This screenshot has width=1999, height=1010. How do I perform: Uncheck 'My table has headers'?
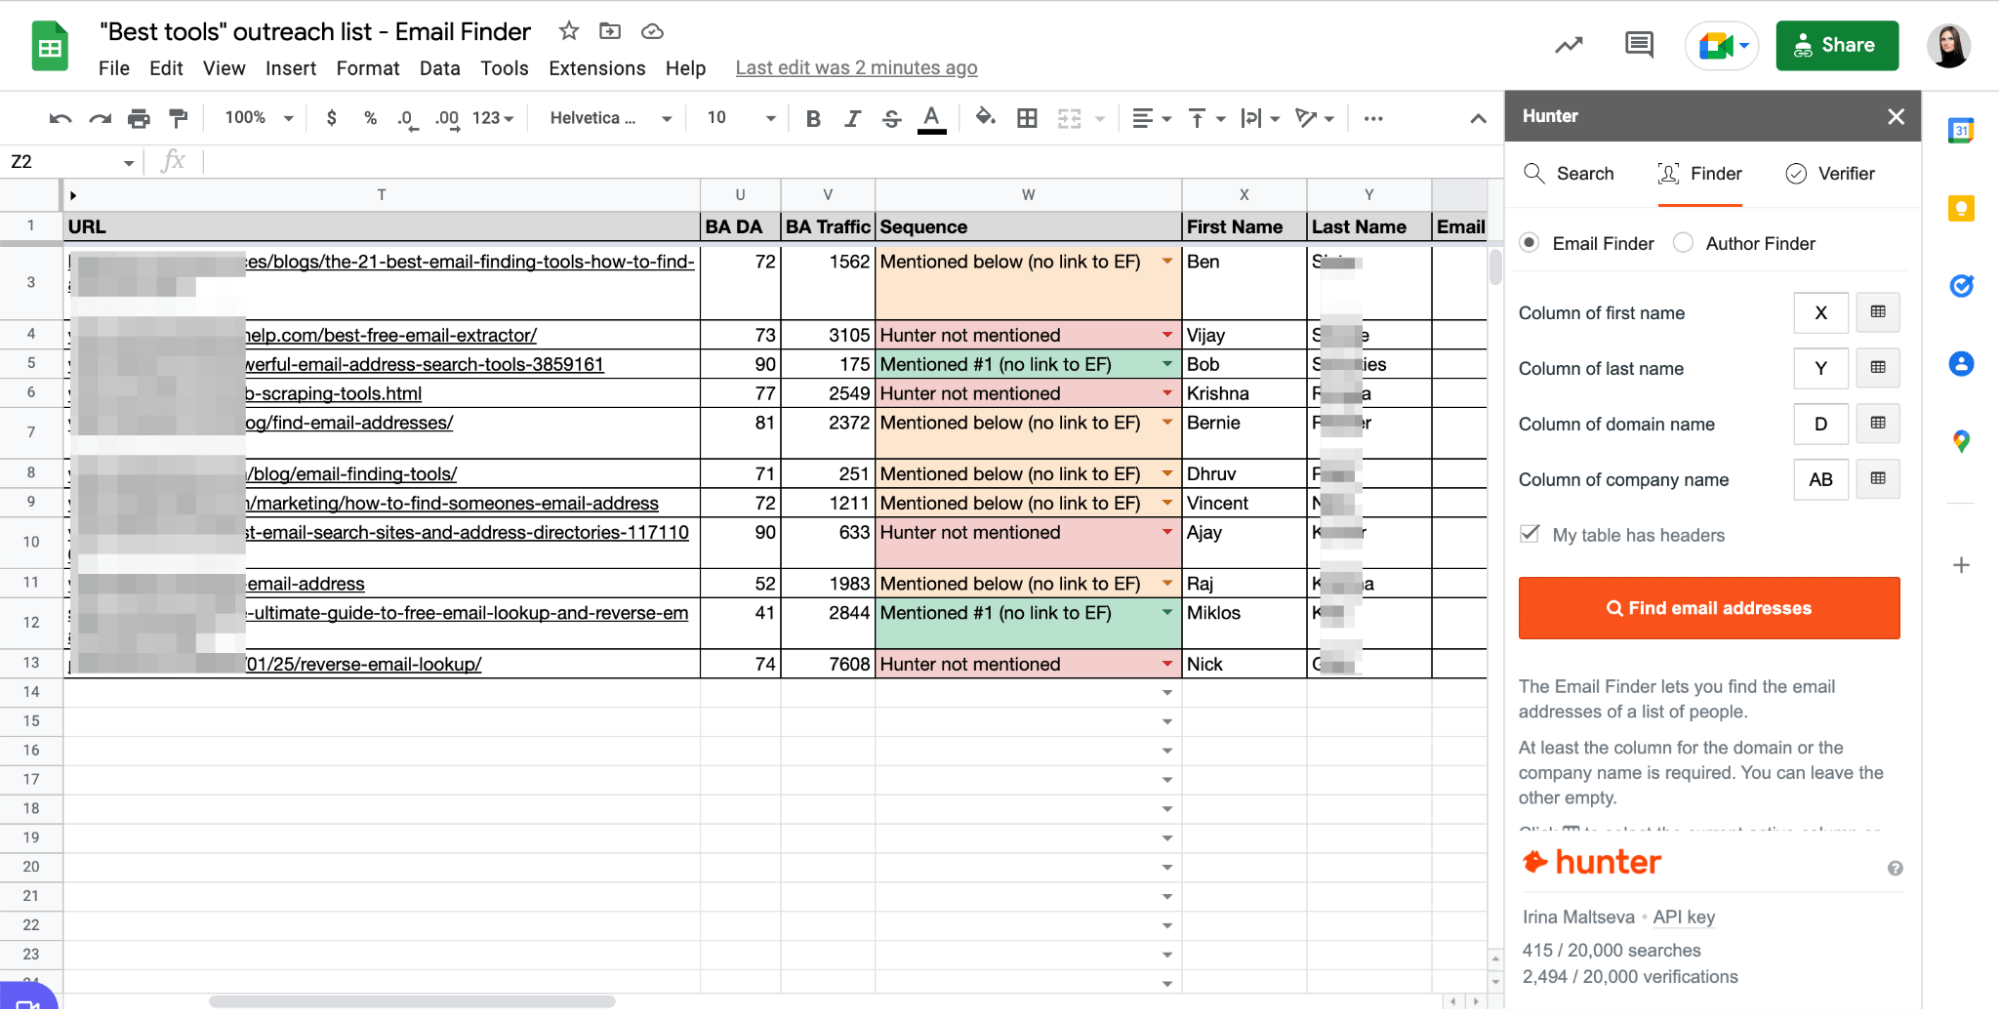[x=1529, y=534]
